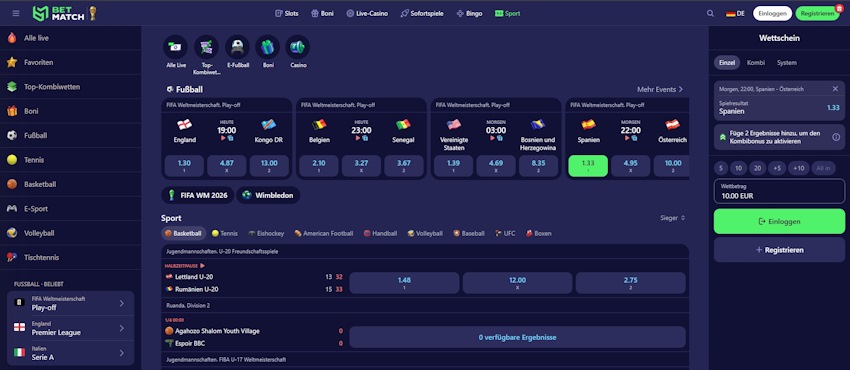Switch to the Kombi bet slip tab

pyautogui.click(x=756, y=63)
